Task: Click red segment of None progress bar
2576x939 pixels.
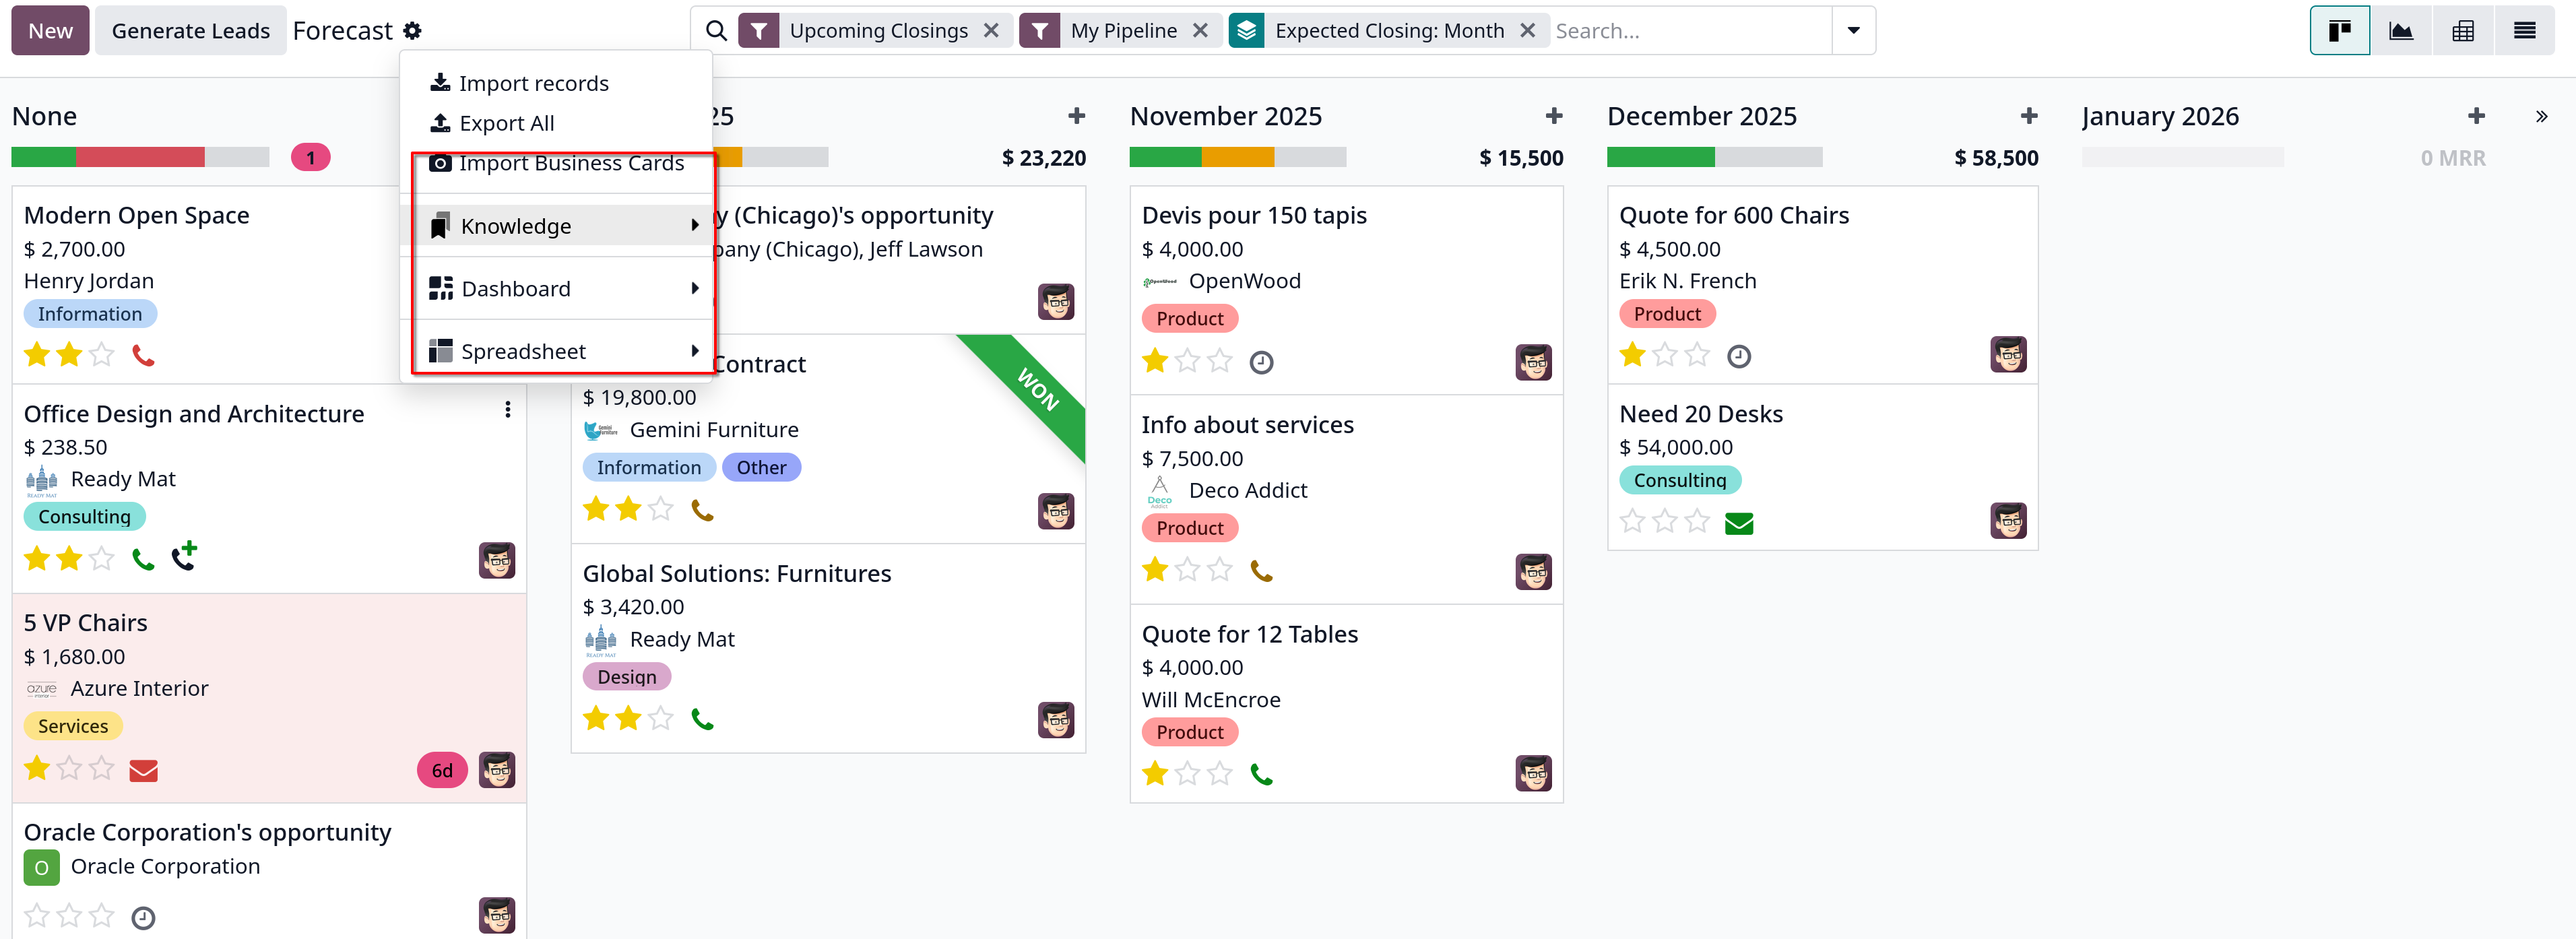Action: pyautogui.click(x=140, y=157)
